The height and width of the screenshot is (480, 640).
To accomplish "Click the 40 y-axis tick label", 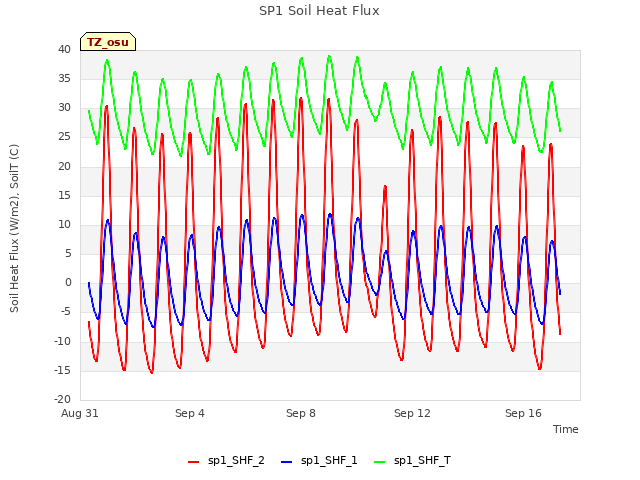I will click(x=64, y=50).
